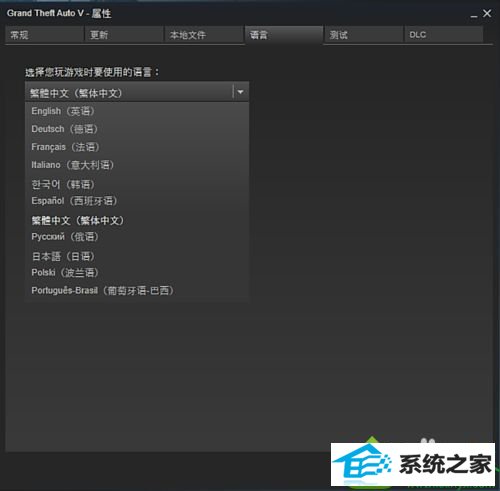Choose the Korean language entry
Viewport: 500px width, 491px height.
[137, 184]
